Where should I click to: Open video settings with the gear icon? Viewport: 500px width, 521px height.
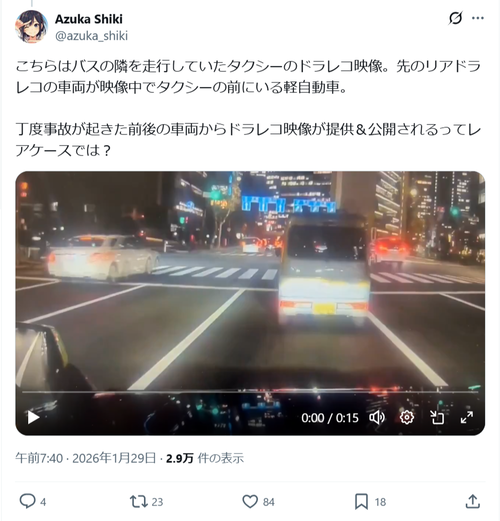tap(407, 417)
